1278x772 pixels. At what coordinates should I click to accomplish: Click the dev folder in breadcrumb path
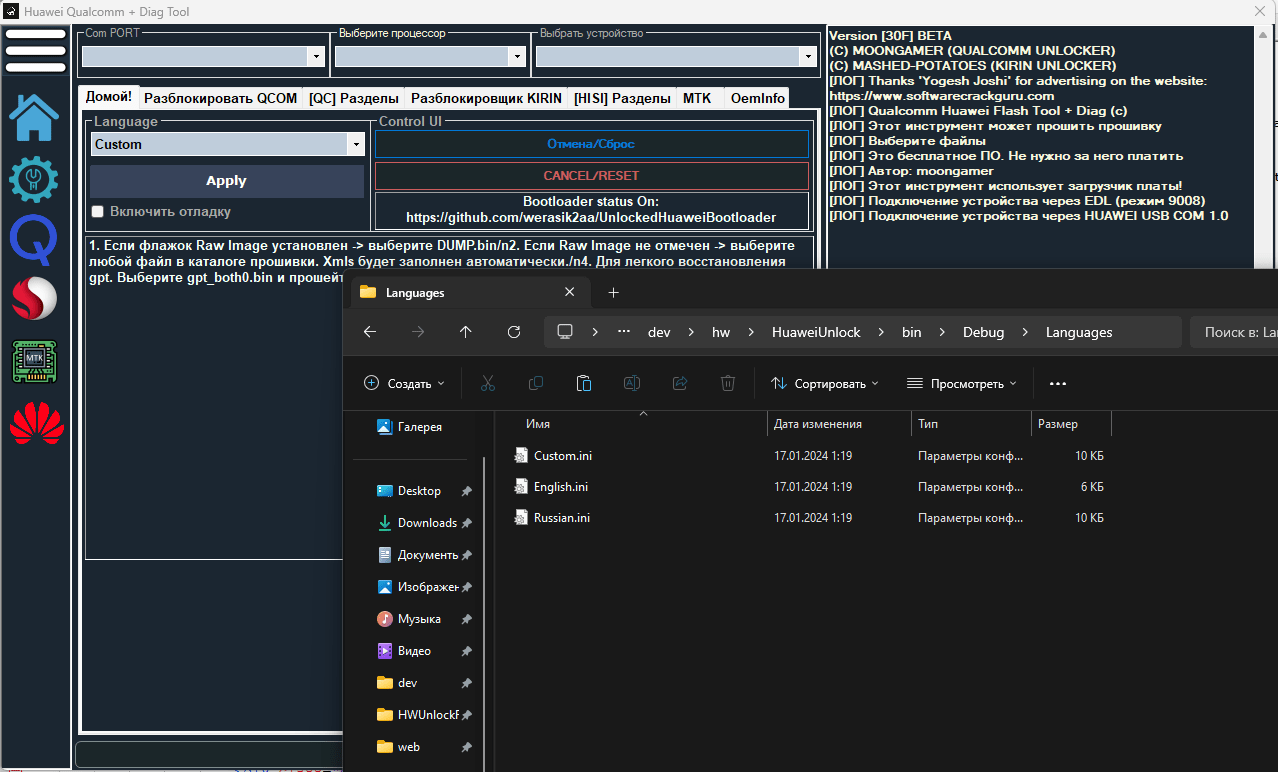[659, 332]
